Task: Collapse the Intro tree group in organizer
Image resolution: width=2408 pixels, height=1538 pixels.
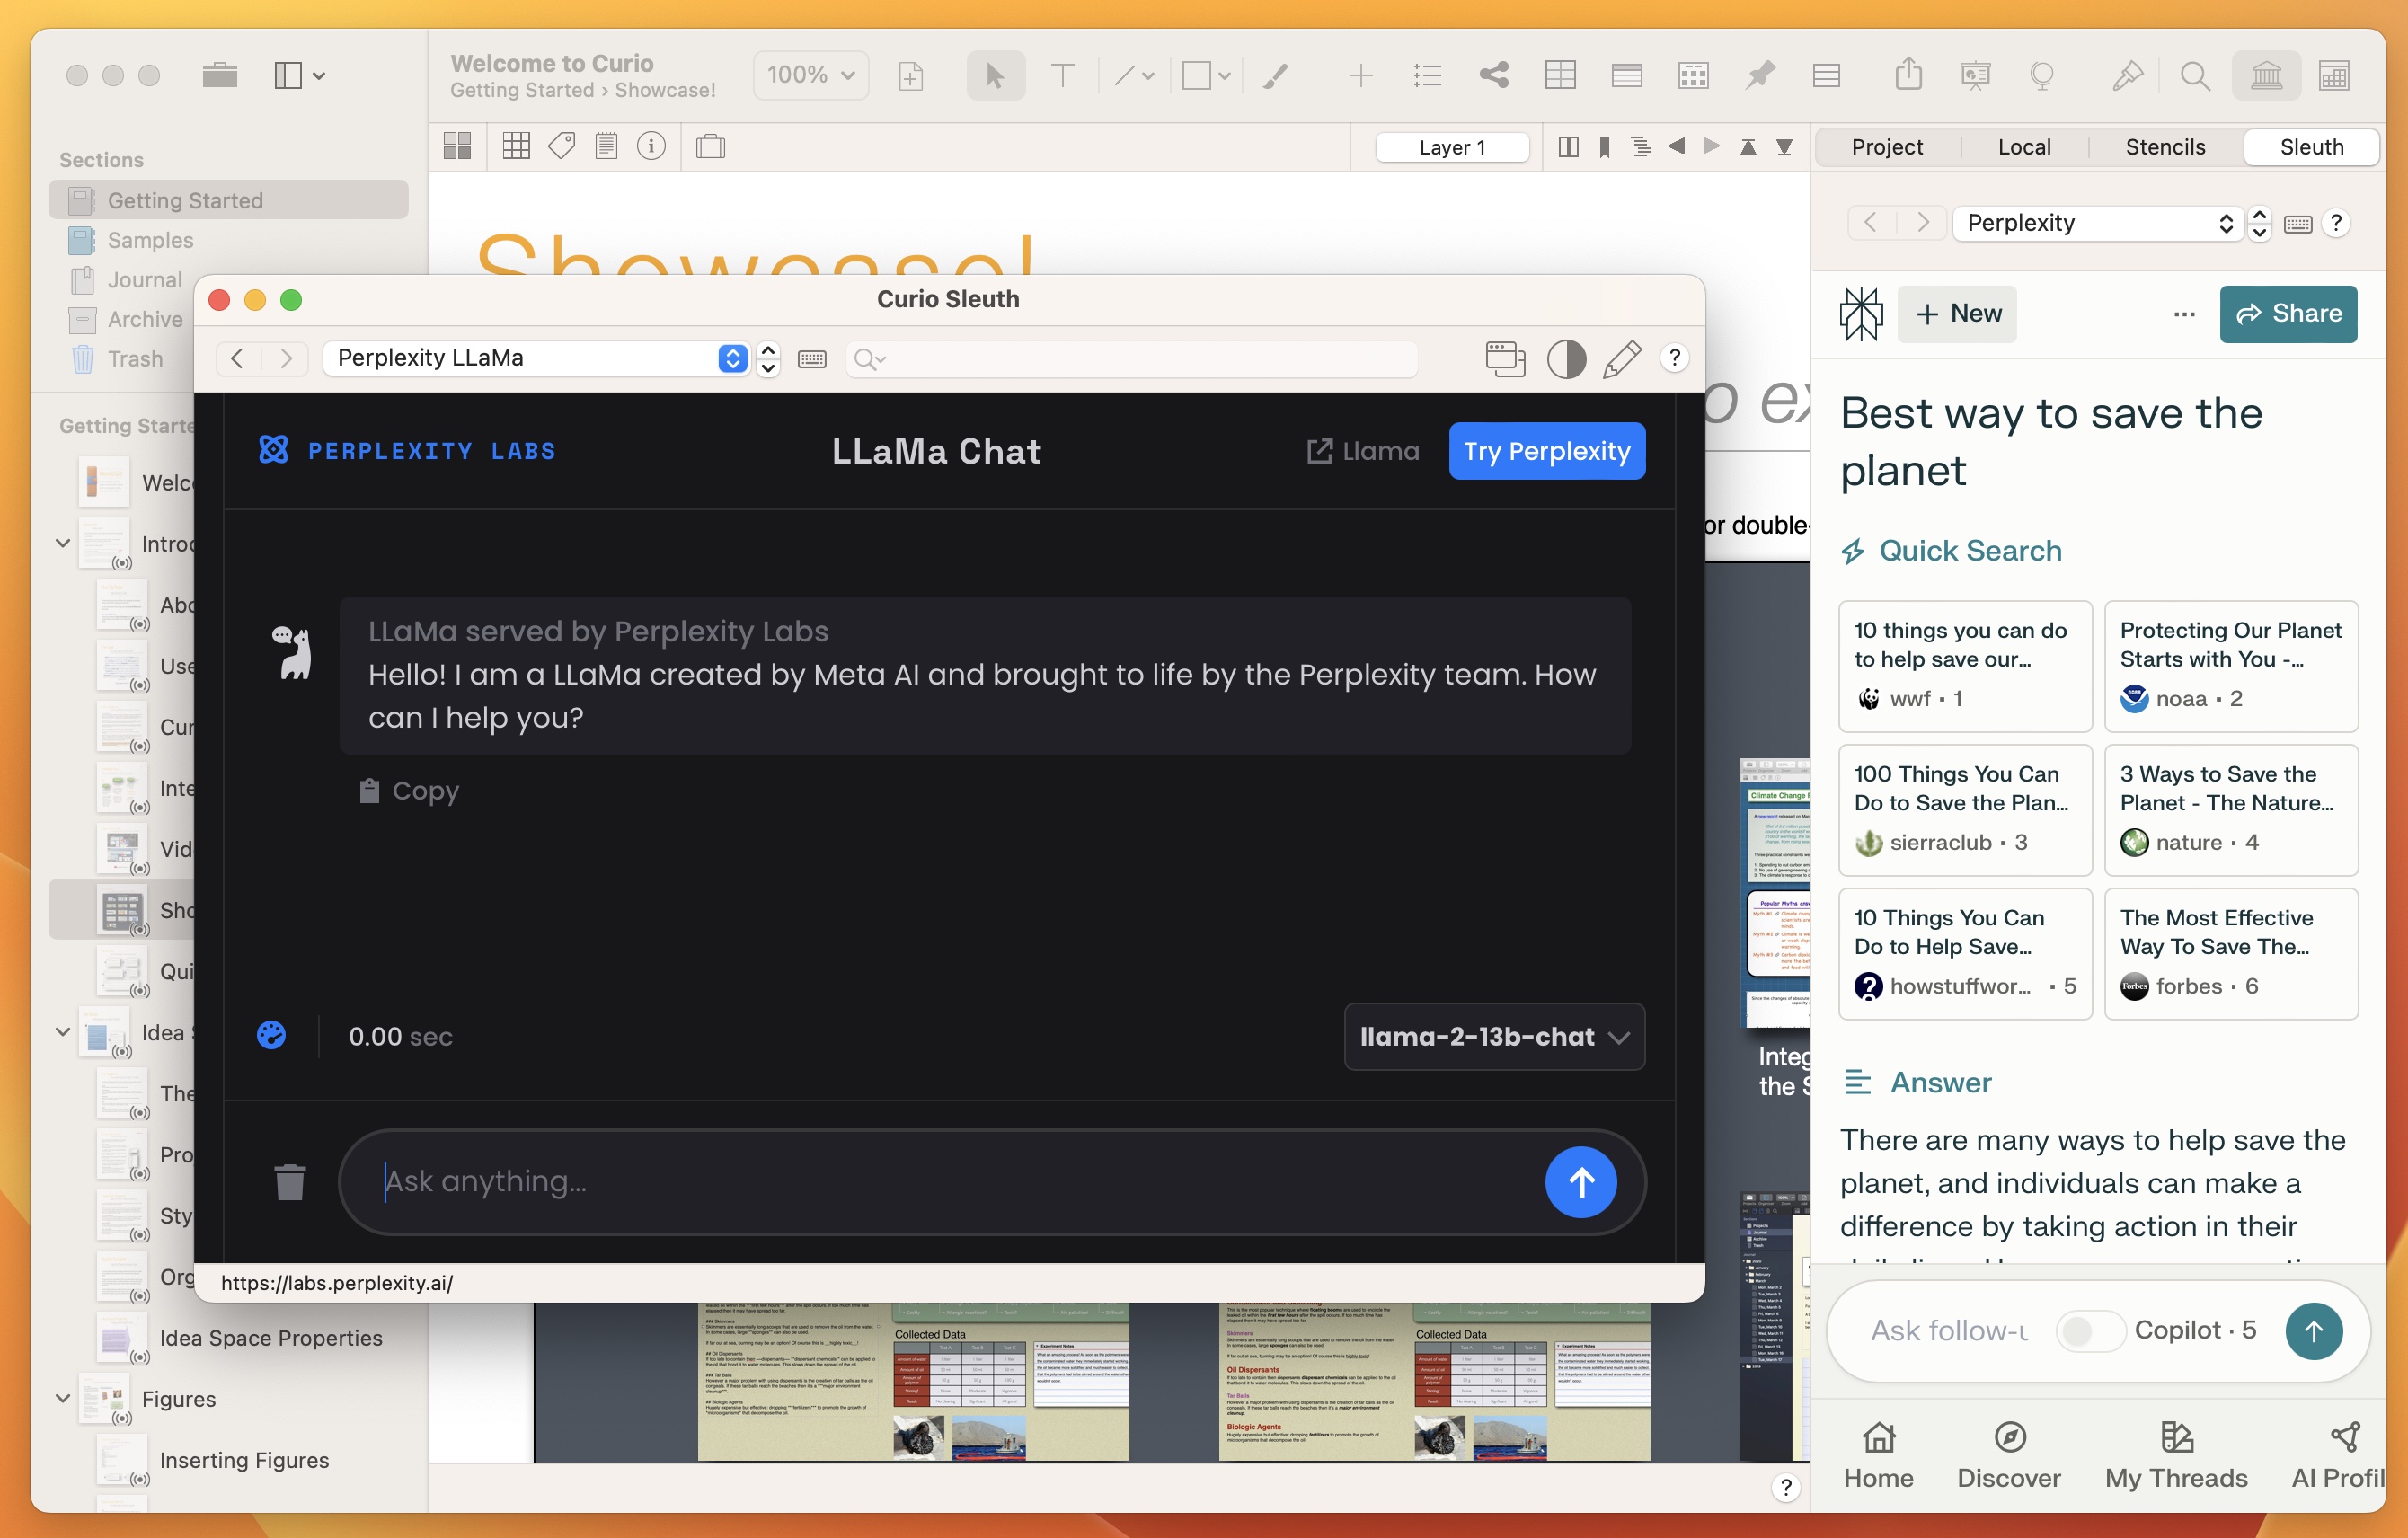Action: (x=62, y=543)
